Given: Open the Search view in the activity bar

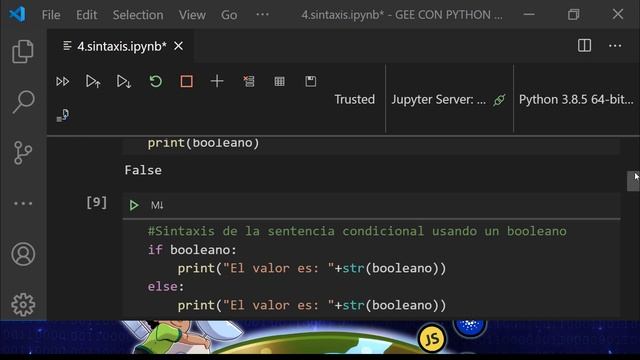Looking at the screenshot, I should [23, 102].
